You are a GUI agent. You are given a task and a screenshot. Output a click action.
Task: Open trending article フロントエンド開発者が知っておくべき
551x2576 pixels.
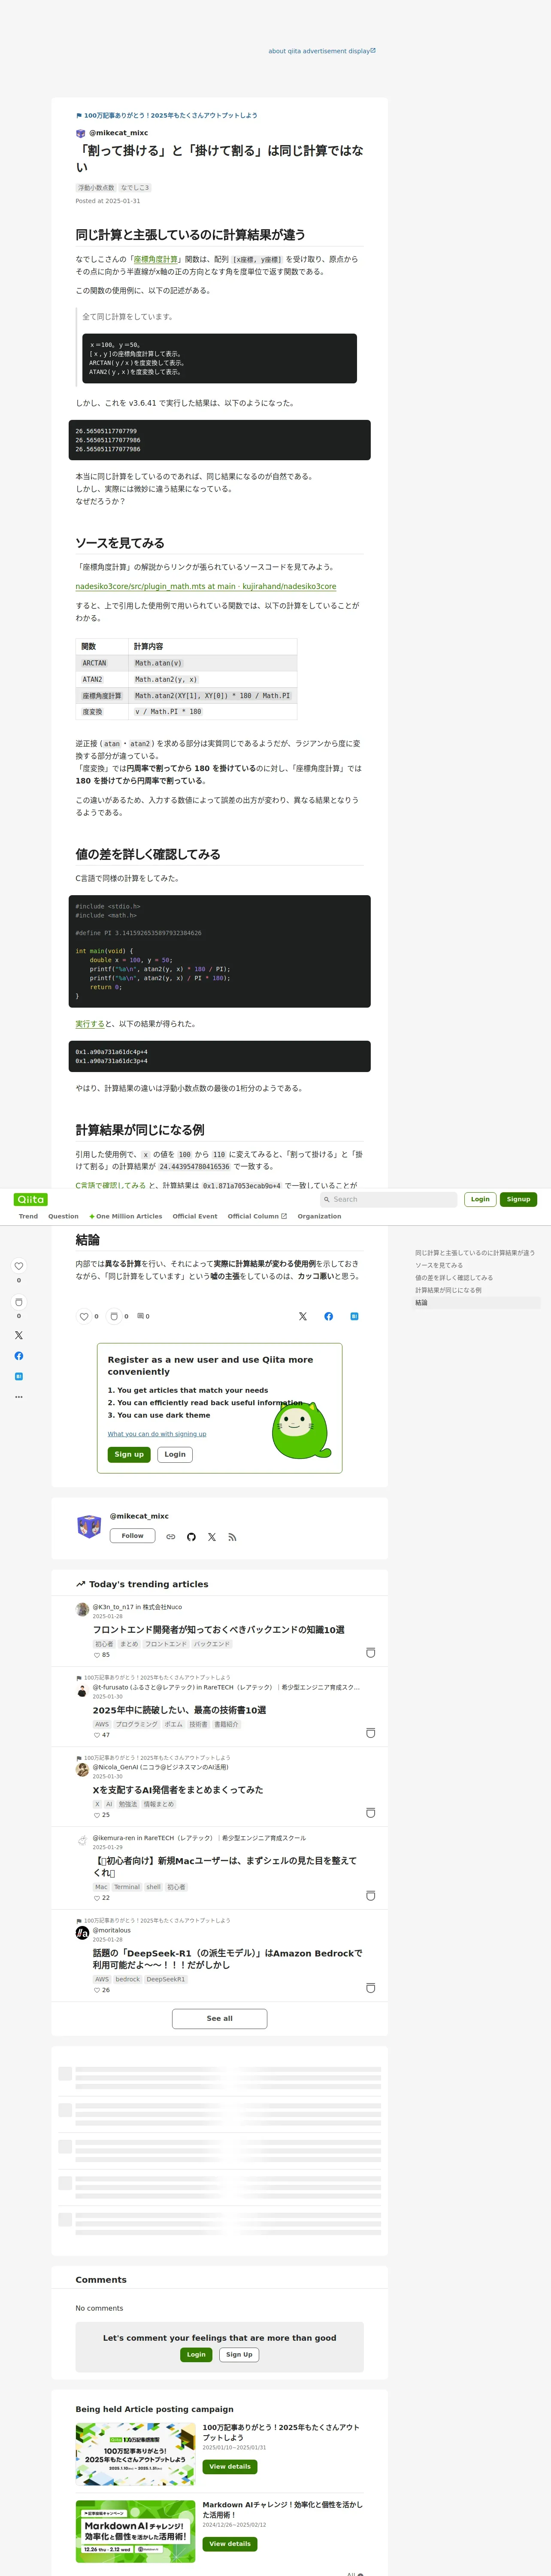[219, 1630]
